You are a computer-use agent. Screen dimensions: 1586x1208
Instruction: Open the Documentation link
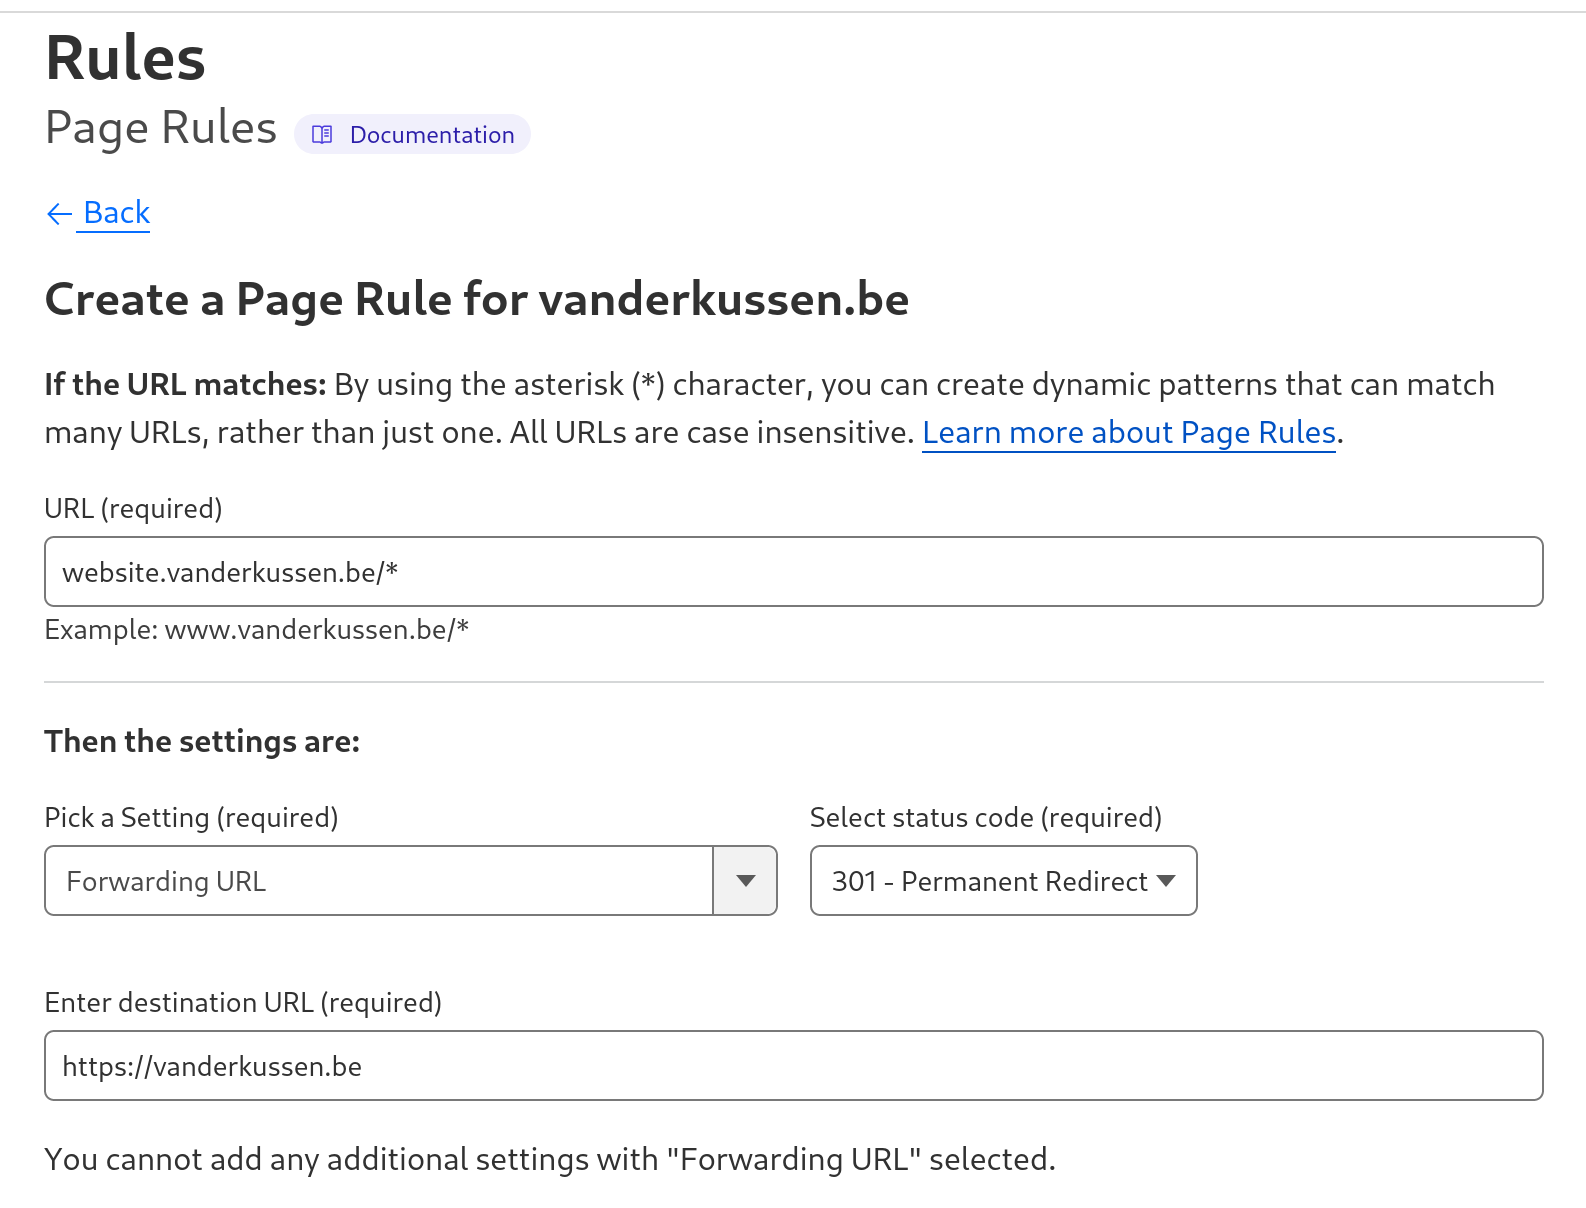[x=431, y=135]
